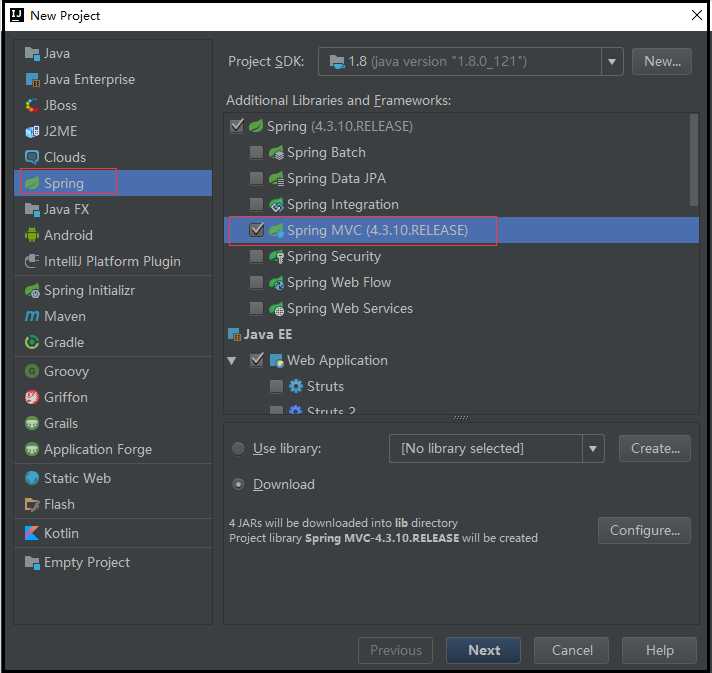Viewport: 712px width, 673px height.
Task: Select Maven project type
Action: coord(113,316)
